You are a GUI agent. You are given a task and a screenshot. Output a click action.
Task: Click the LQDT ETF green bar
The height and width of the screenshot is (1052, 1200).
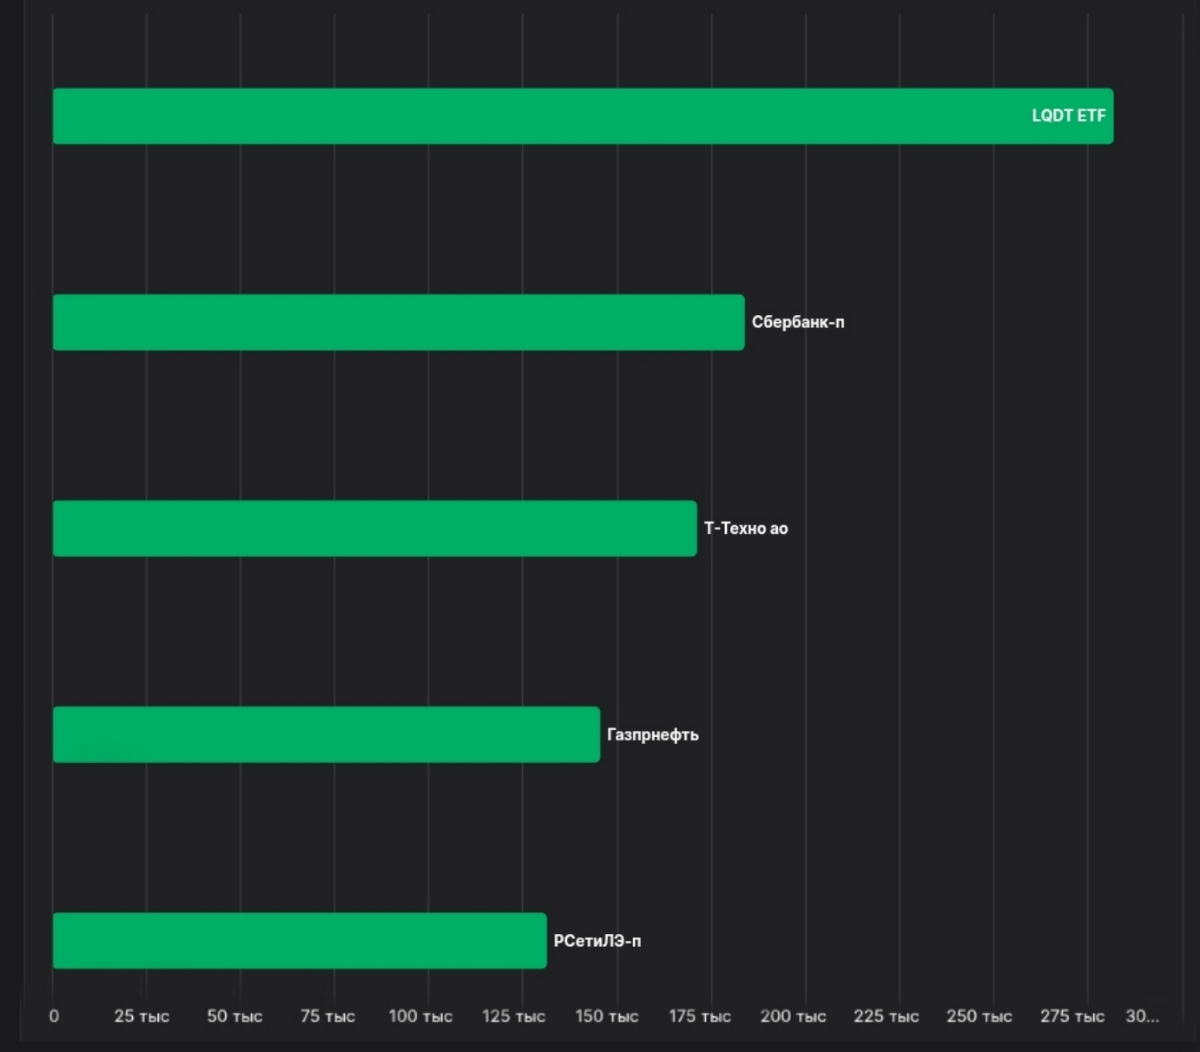coord(583,116)
